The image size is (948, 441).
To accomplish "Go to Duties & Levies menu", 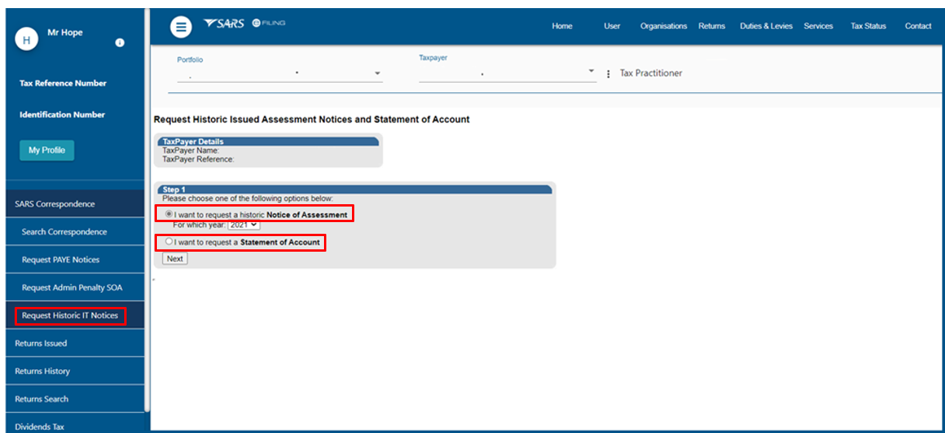I will 765,26.
